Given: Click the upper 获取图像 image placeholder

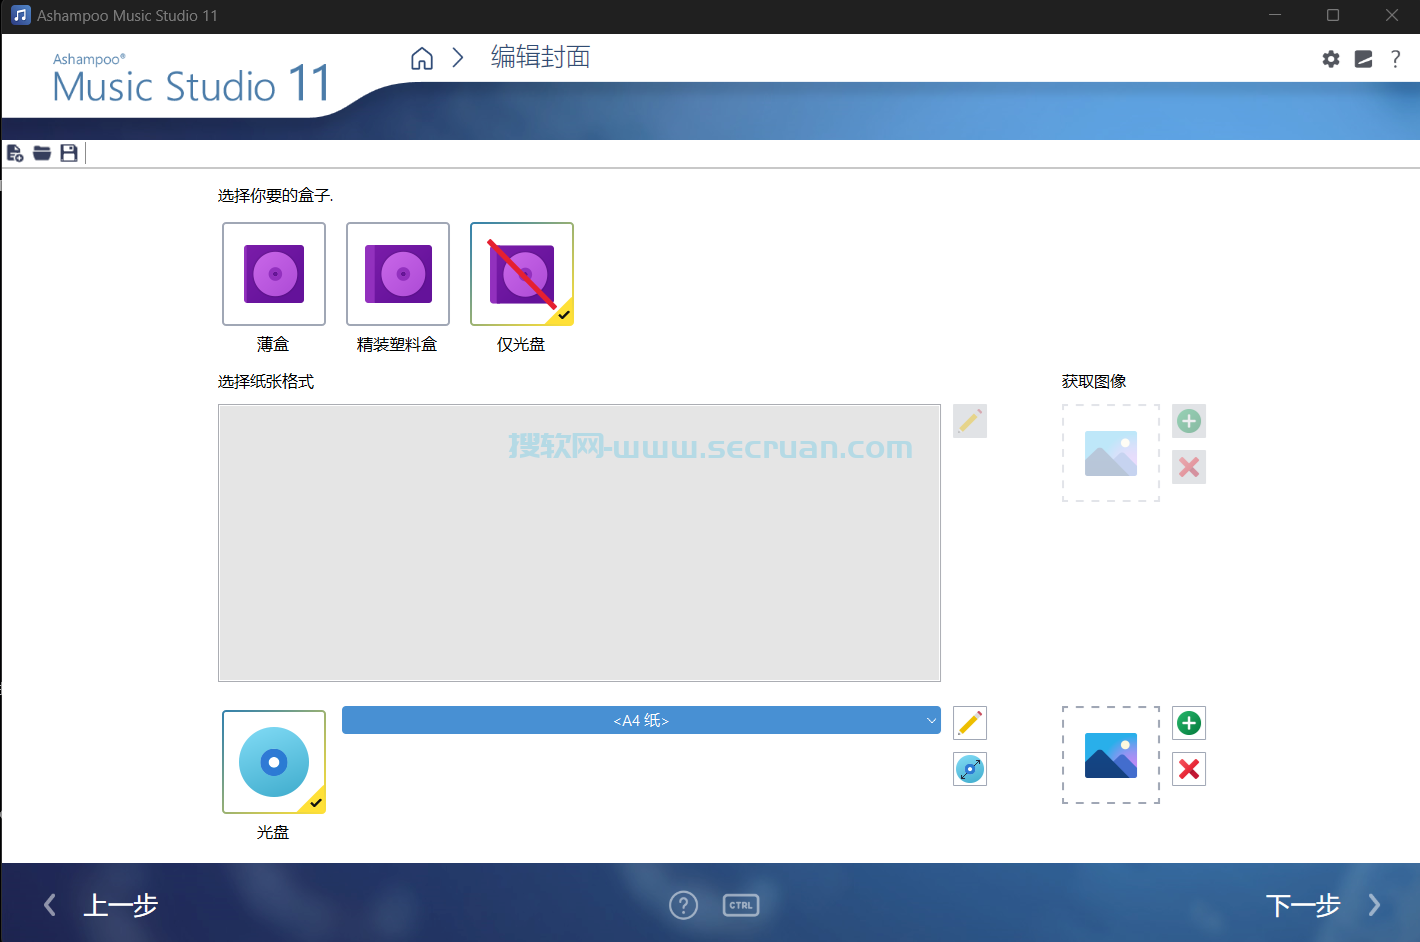Looking at the screenshot, I should tap(1111, 453).
